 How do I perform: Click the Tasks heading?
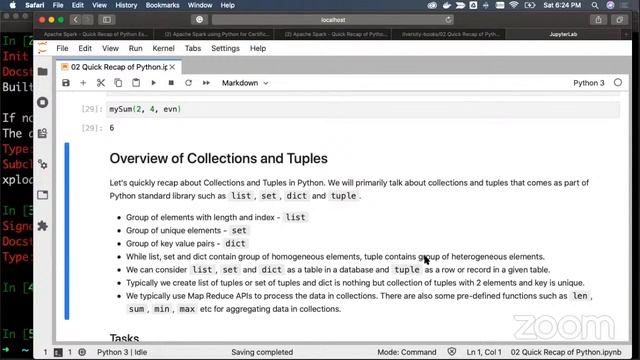[124, 338]
